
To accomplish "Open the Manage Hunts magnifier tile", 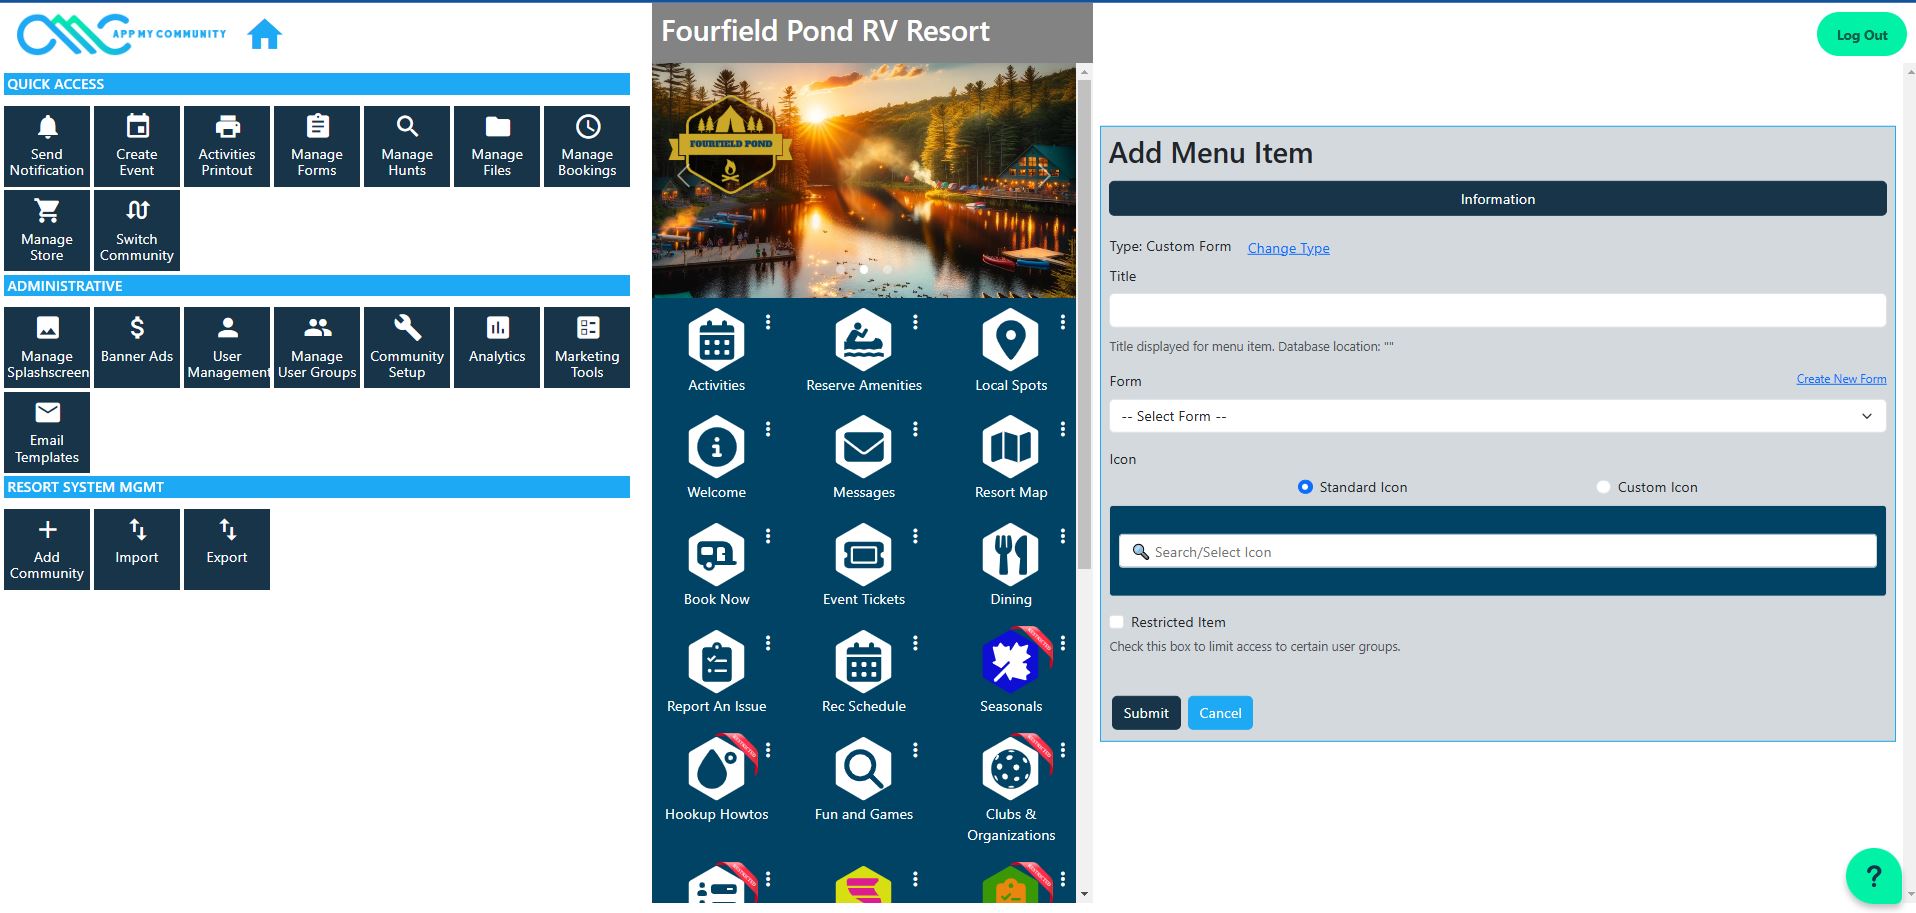I will 407,146.
